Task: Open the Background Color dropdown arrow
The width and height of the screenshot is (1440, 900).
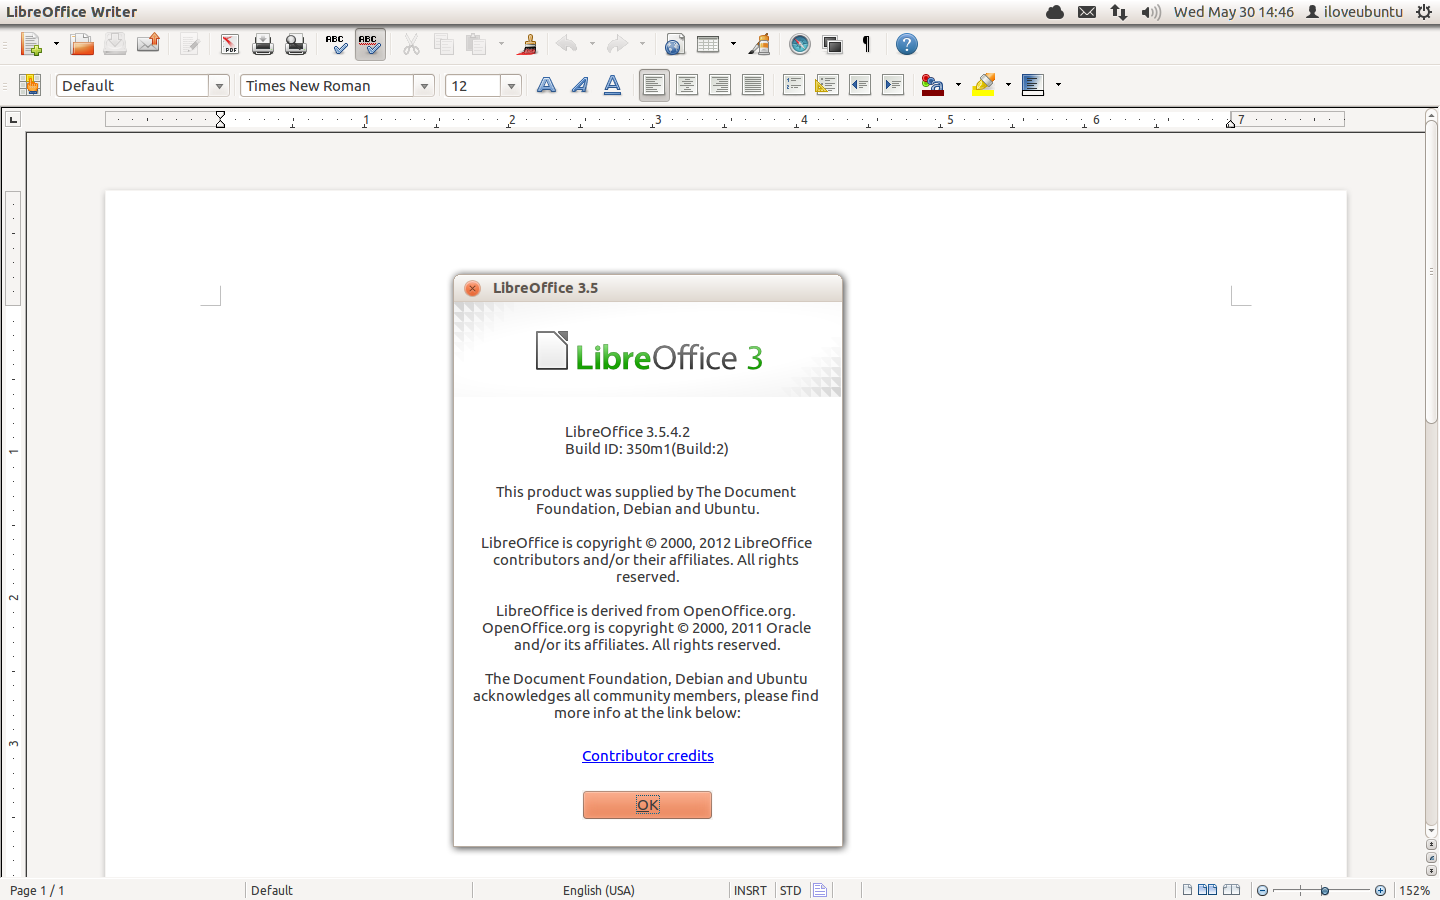Action: pos(1058,85)
